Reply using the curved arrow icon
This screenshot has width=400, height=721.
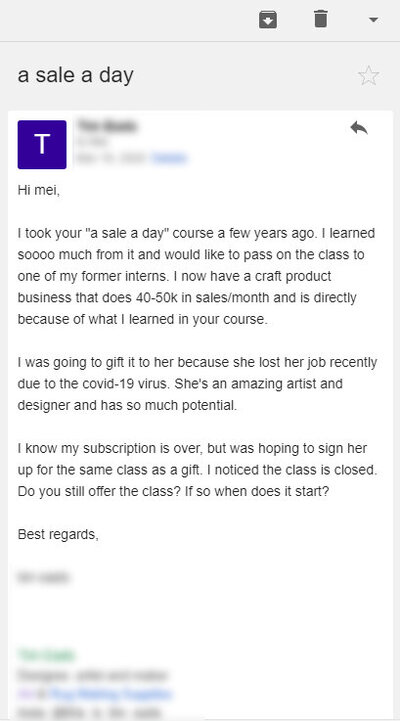[x=359, y=128]
